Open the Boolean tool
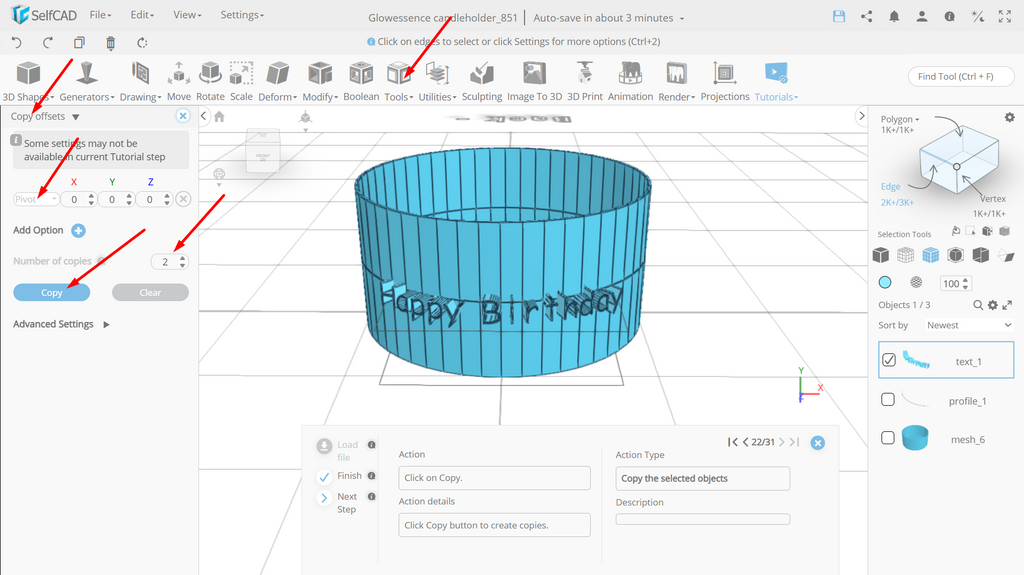1024x575 pixels. click(x=361, y=81)
